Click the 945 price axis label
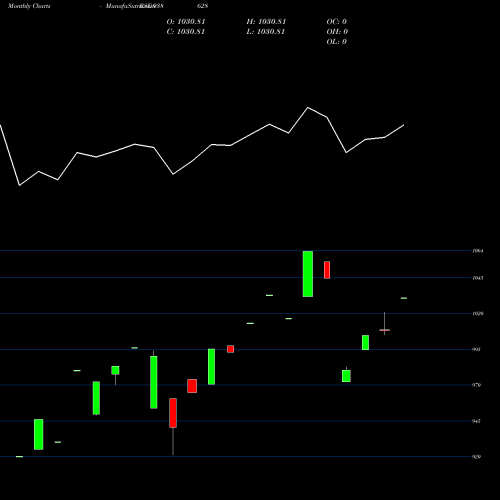Screen dimensions: 500x500 point(476,421)
